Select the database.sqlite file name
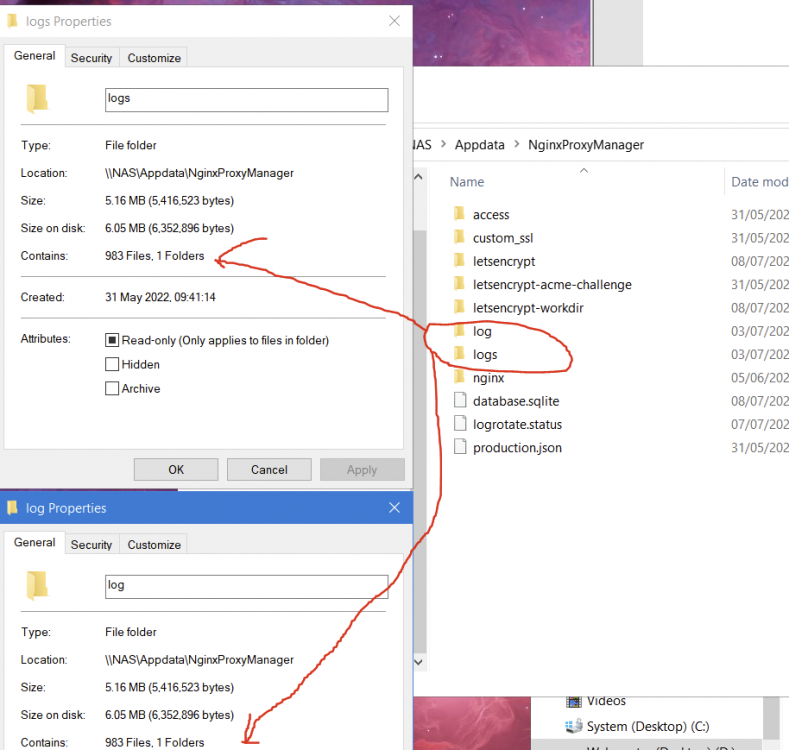The height and width of the screenshot is (750, 789). (516, 401)
